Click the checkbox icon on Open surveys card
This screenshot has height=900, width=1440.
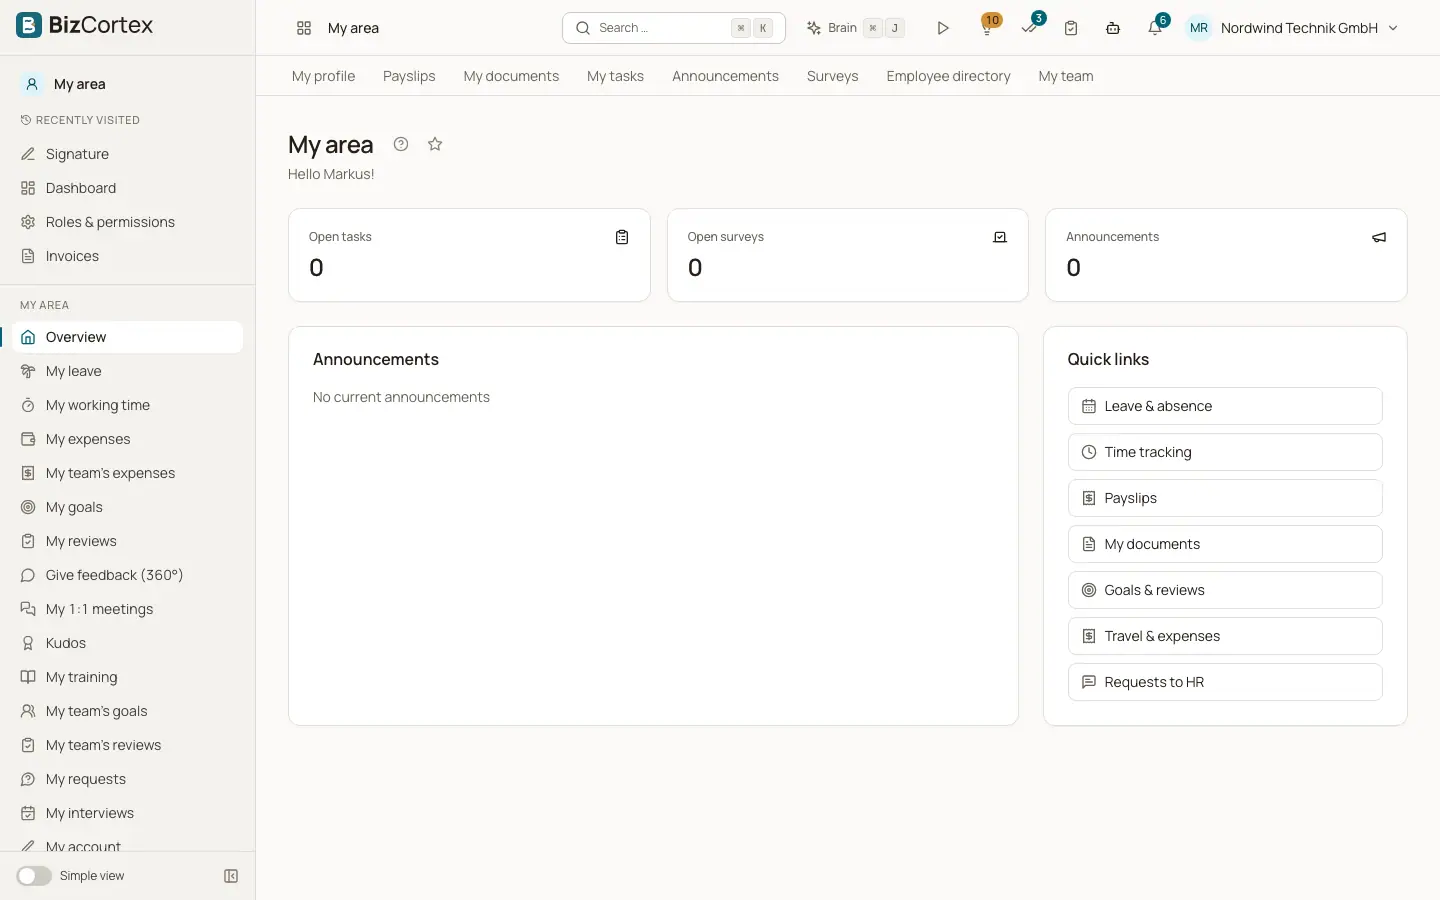point(1000,237)
